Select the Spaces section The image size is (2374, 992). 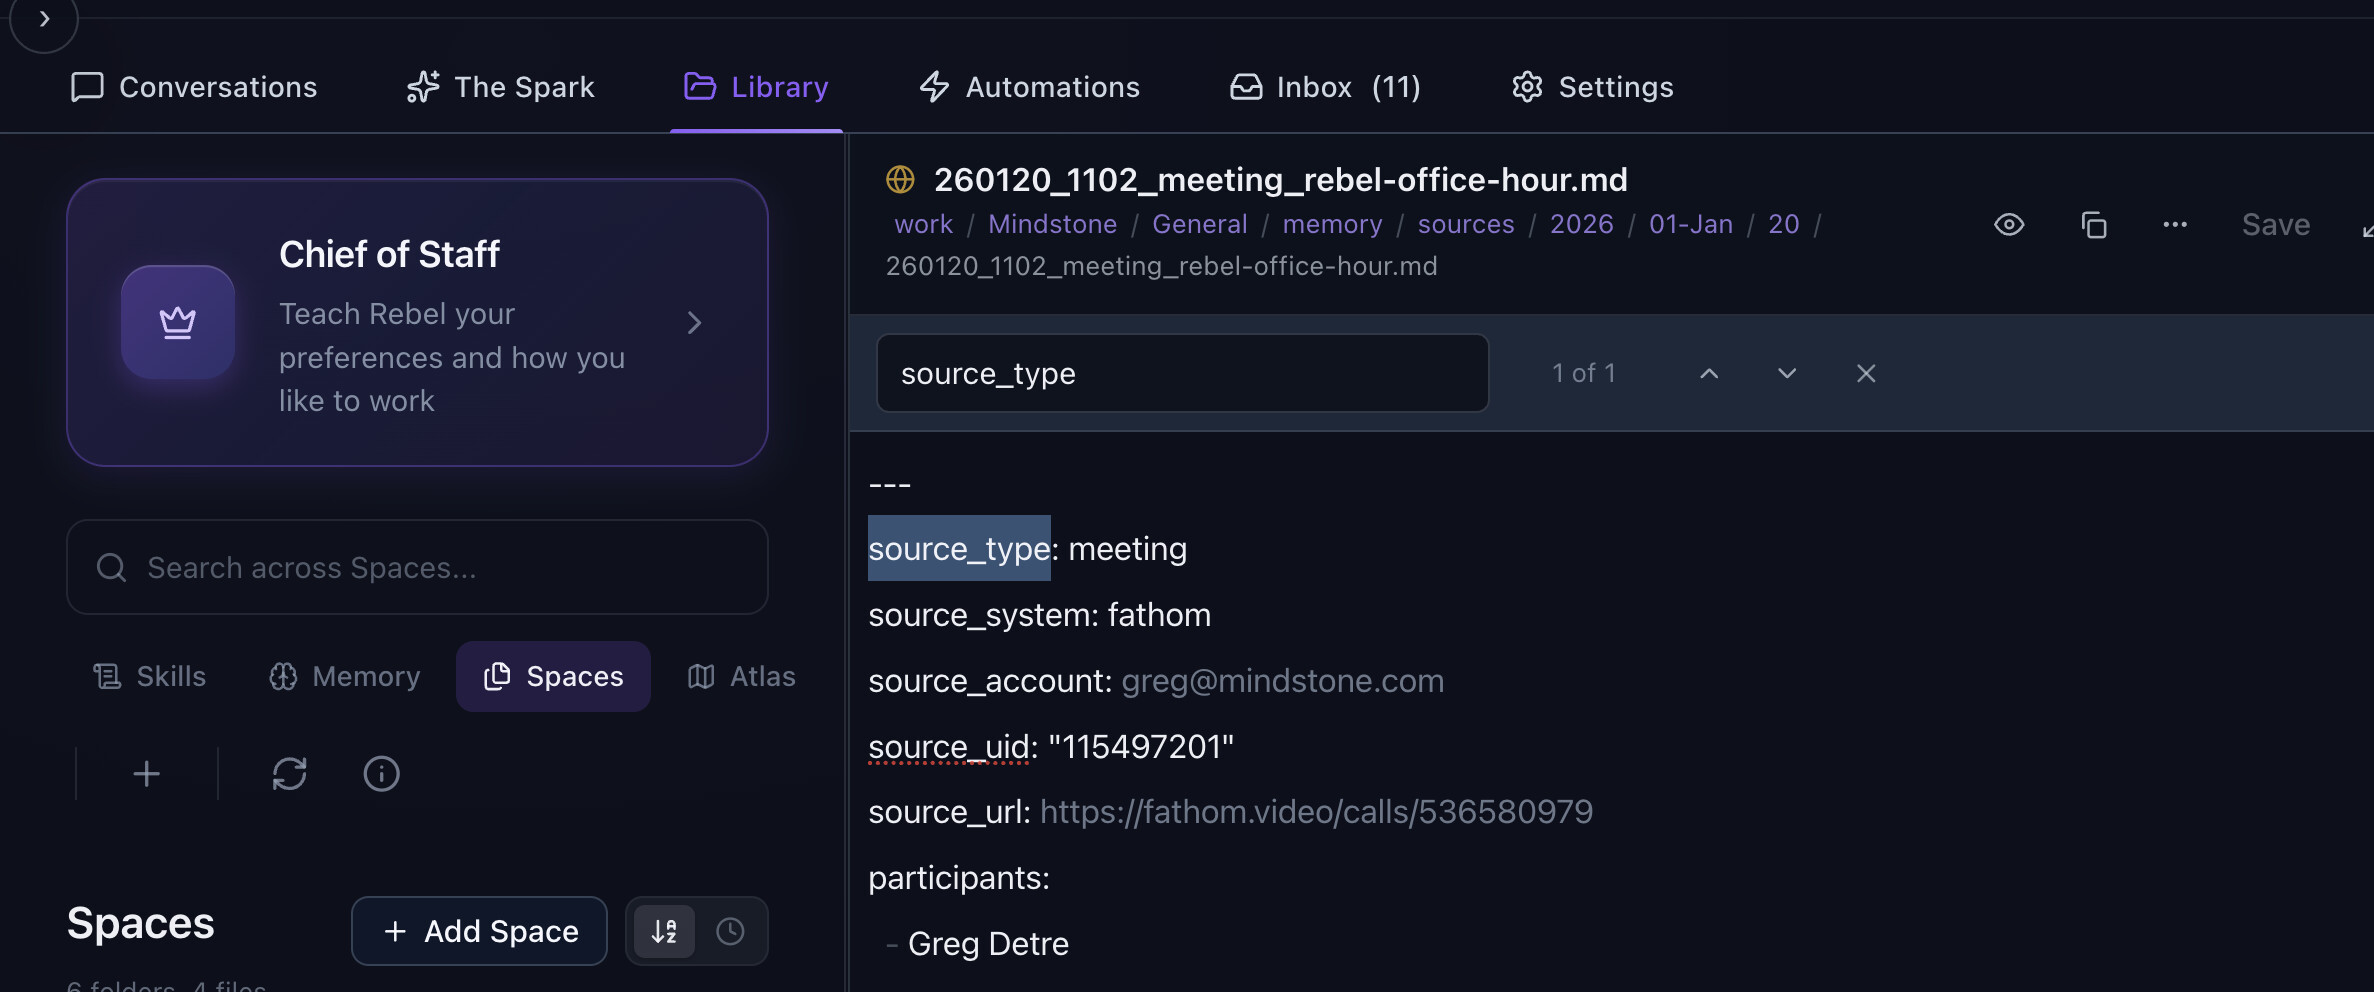(x=553, y=677)
